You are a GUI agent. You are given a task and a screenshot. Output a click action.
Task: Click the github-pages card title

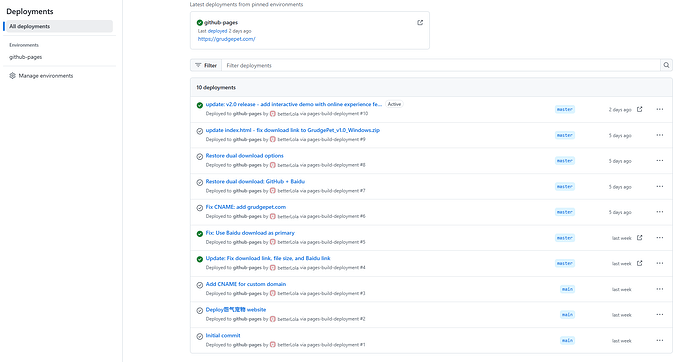(221, 22)
